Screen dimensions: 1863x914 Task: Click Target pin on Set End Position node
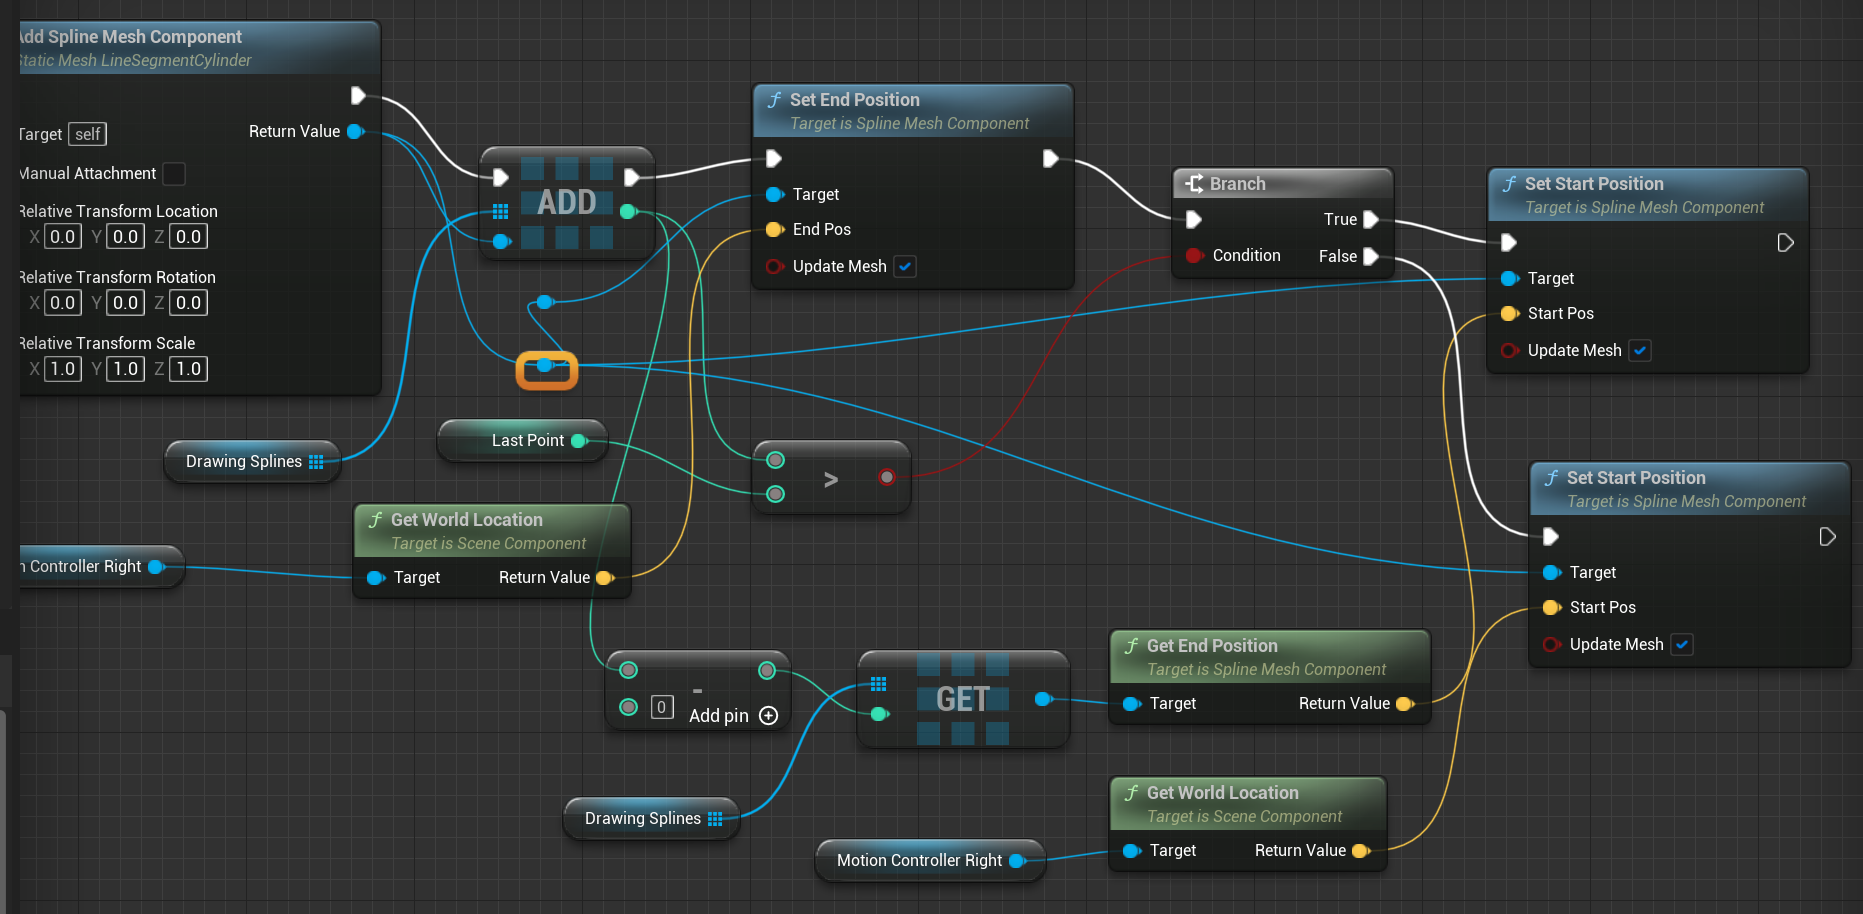pyautogui.click(x=774, y=194)
